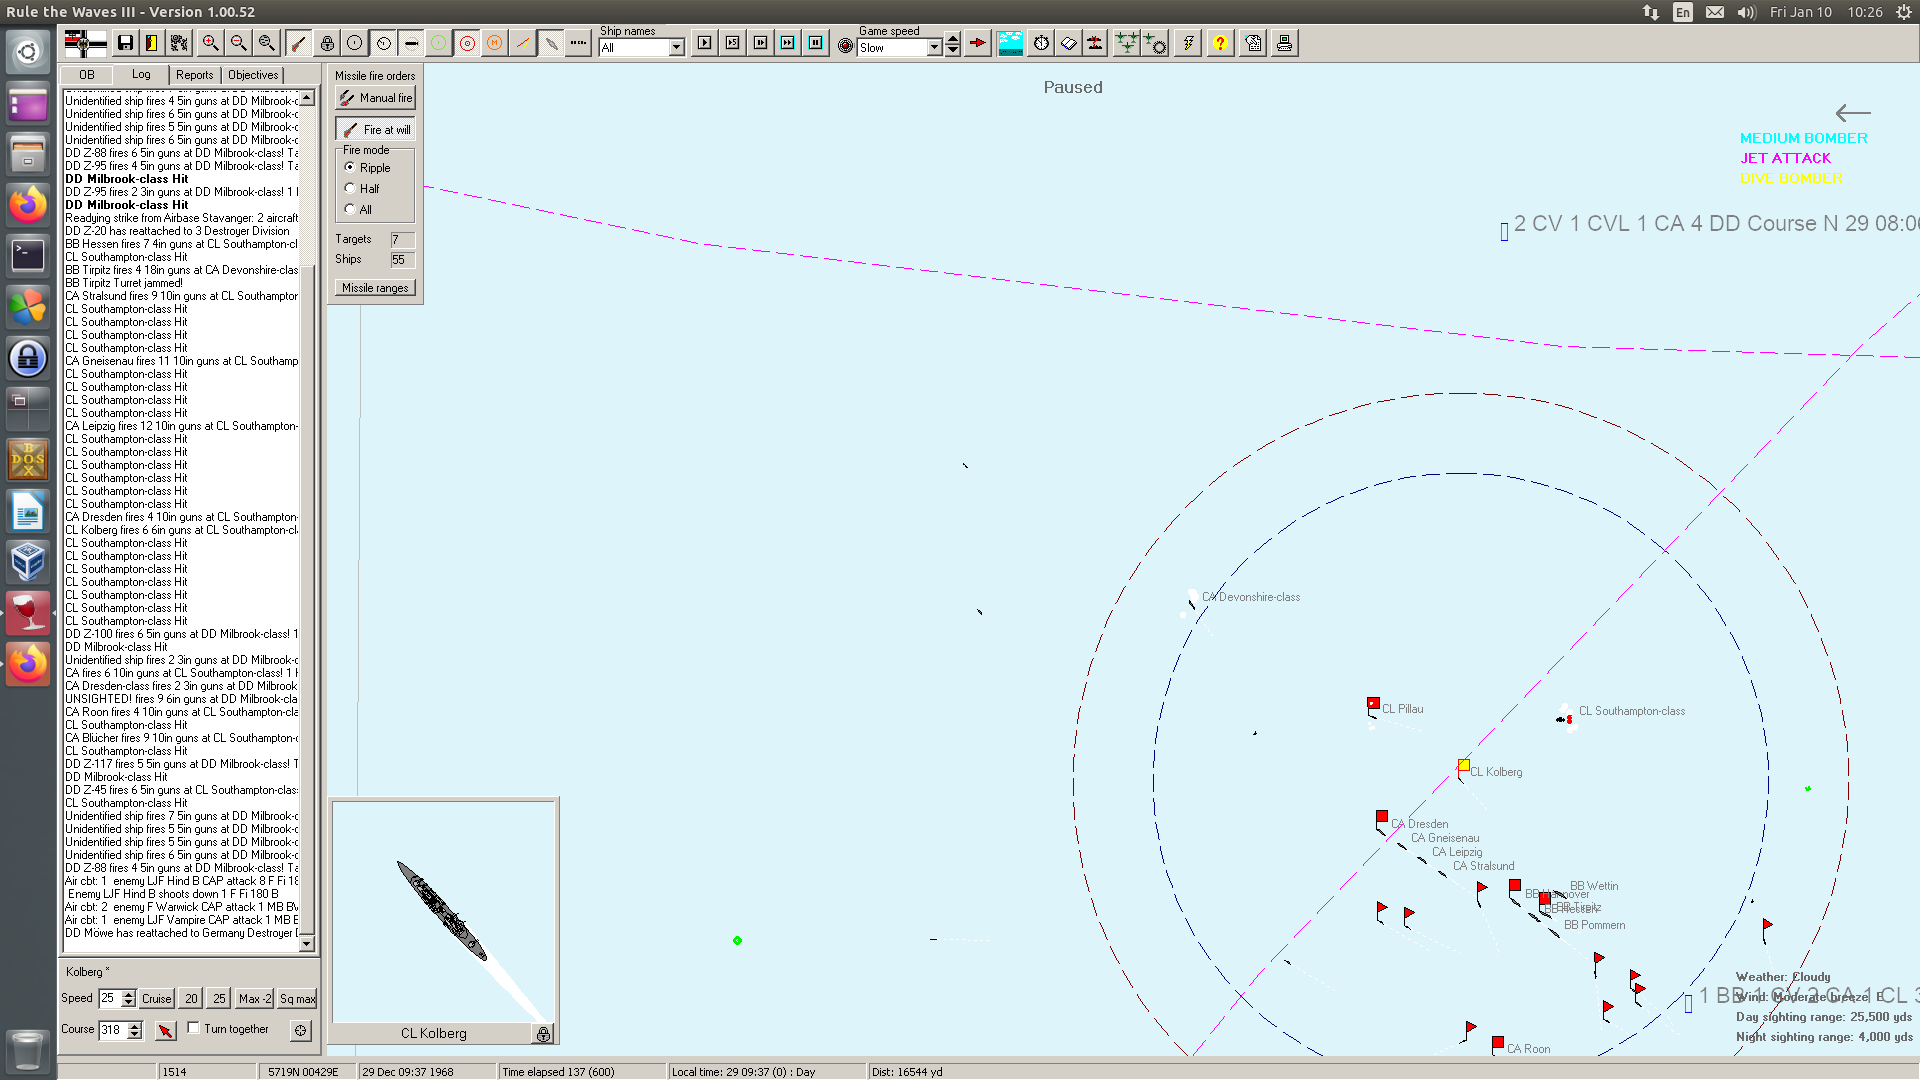Toggle the lock on CL Kolberg view

543,1034
